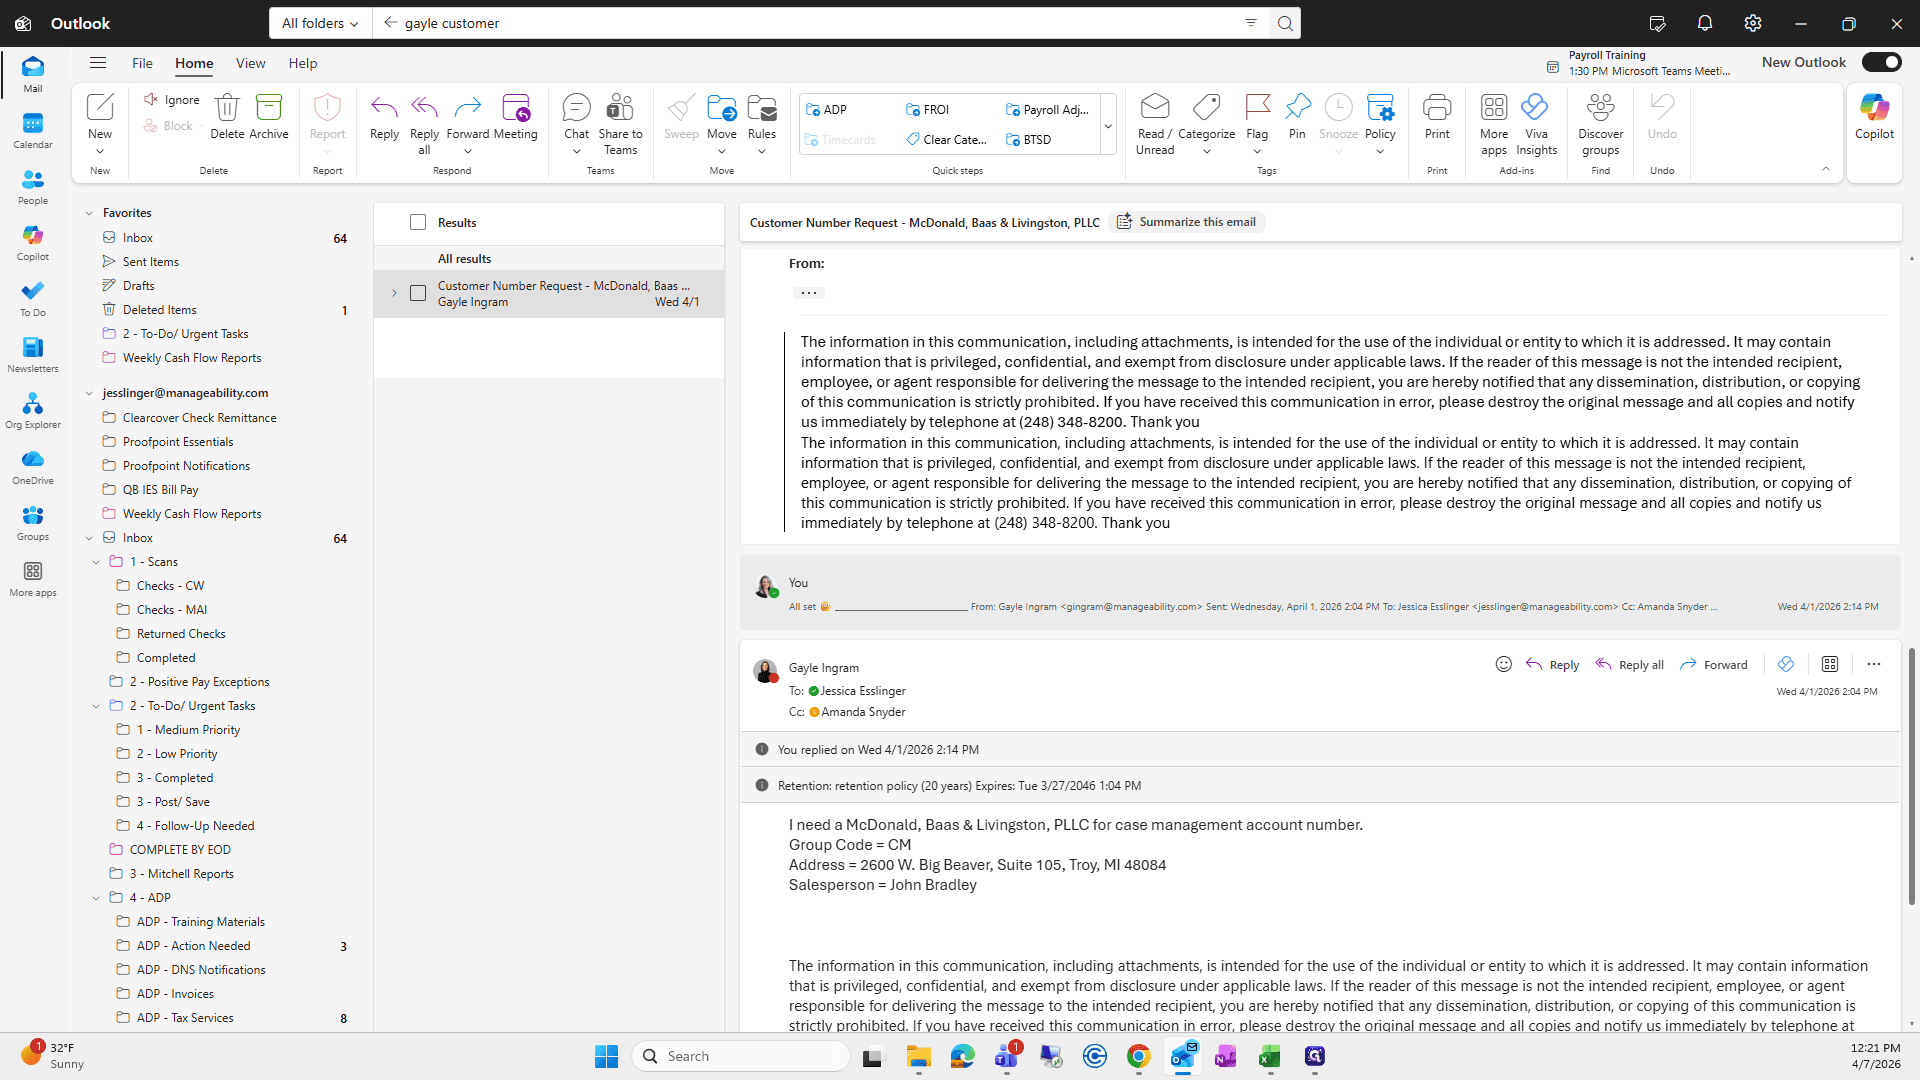Image resolution: width=1920 pixels, height=1080 pixels.
Task: Open the notifications bell icon
Action: click(x=1705, y=23)
